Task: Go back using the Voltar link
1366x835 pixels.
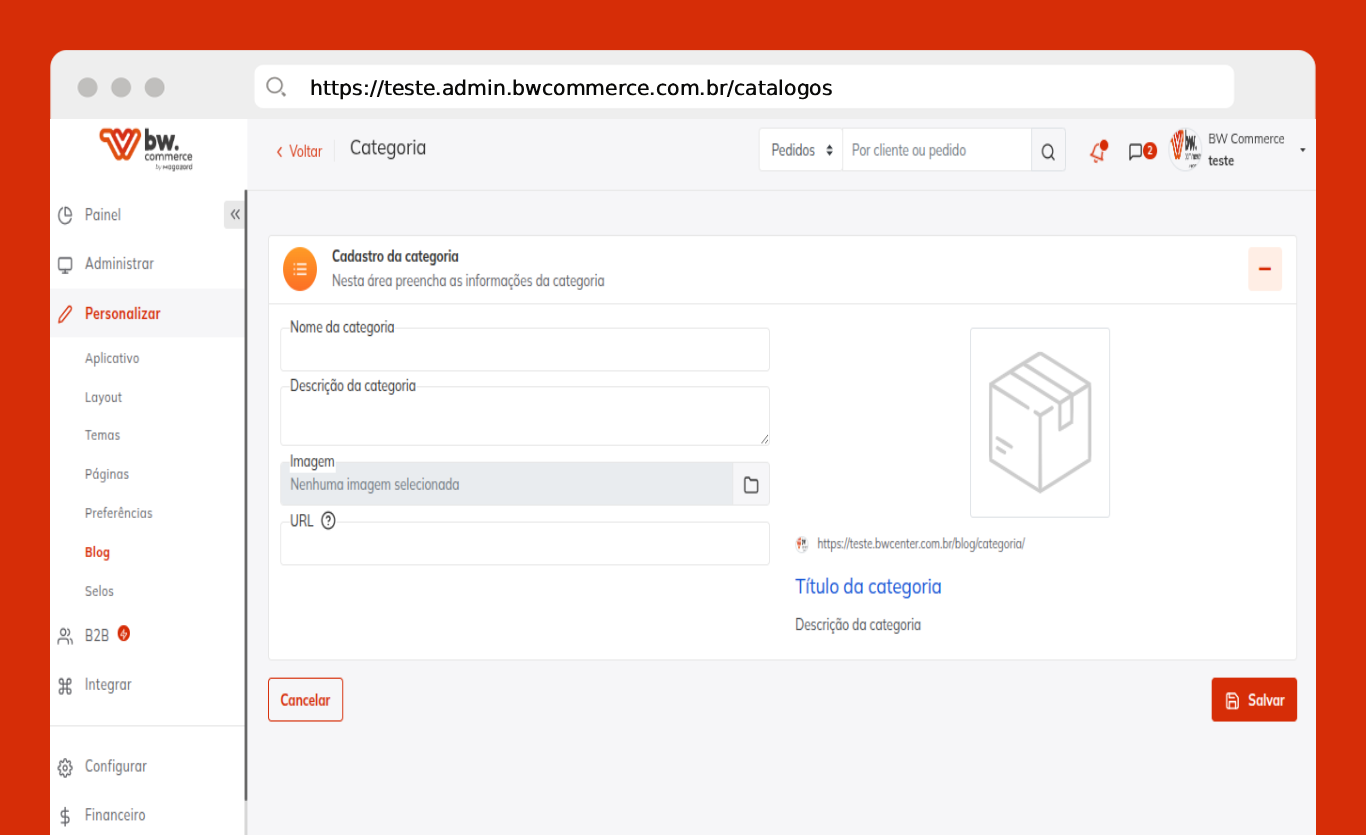Action: 300,152
